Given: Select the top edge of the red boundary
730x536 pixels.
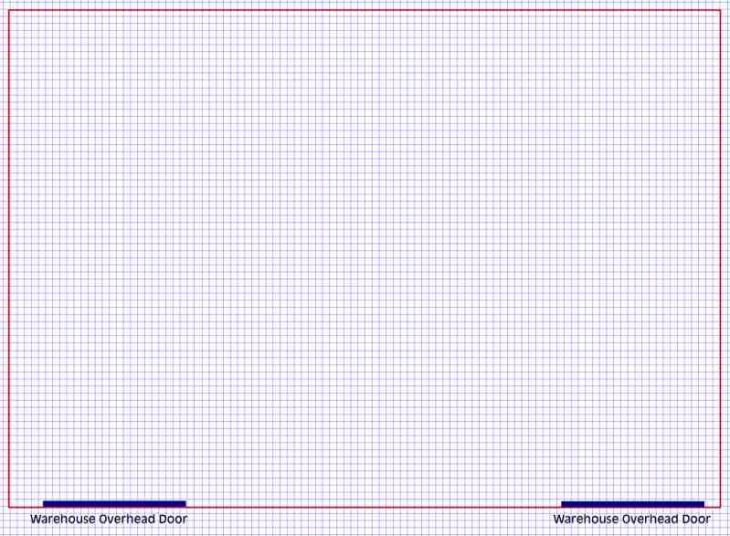Looking at the screenshot, I should coord(365,11).
